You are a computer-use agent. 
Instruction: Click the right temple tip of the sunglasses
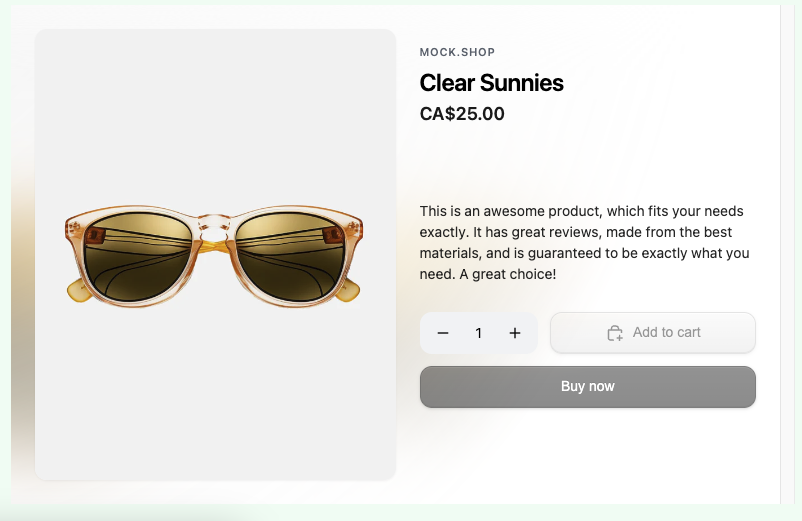[x=349, y=291]
